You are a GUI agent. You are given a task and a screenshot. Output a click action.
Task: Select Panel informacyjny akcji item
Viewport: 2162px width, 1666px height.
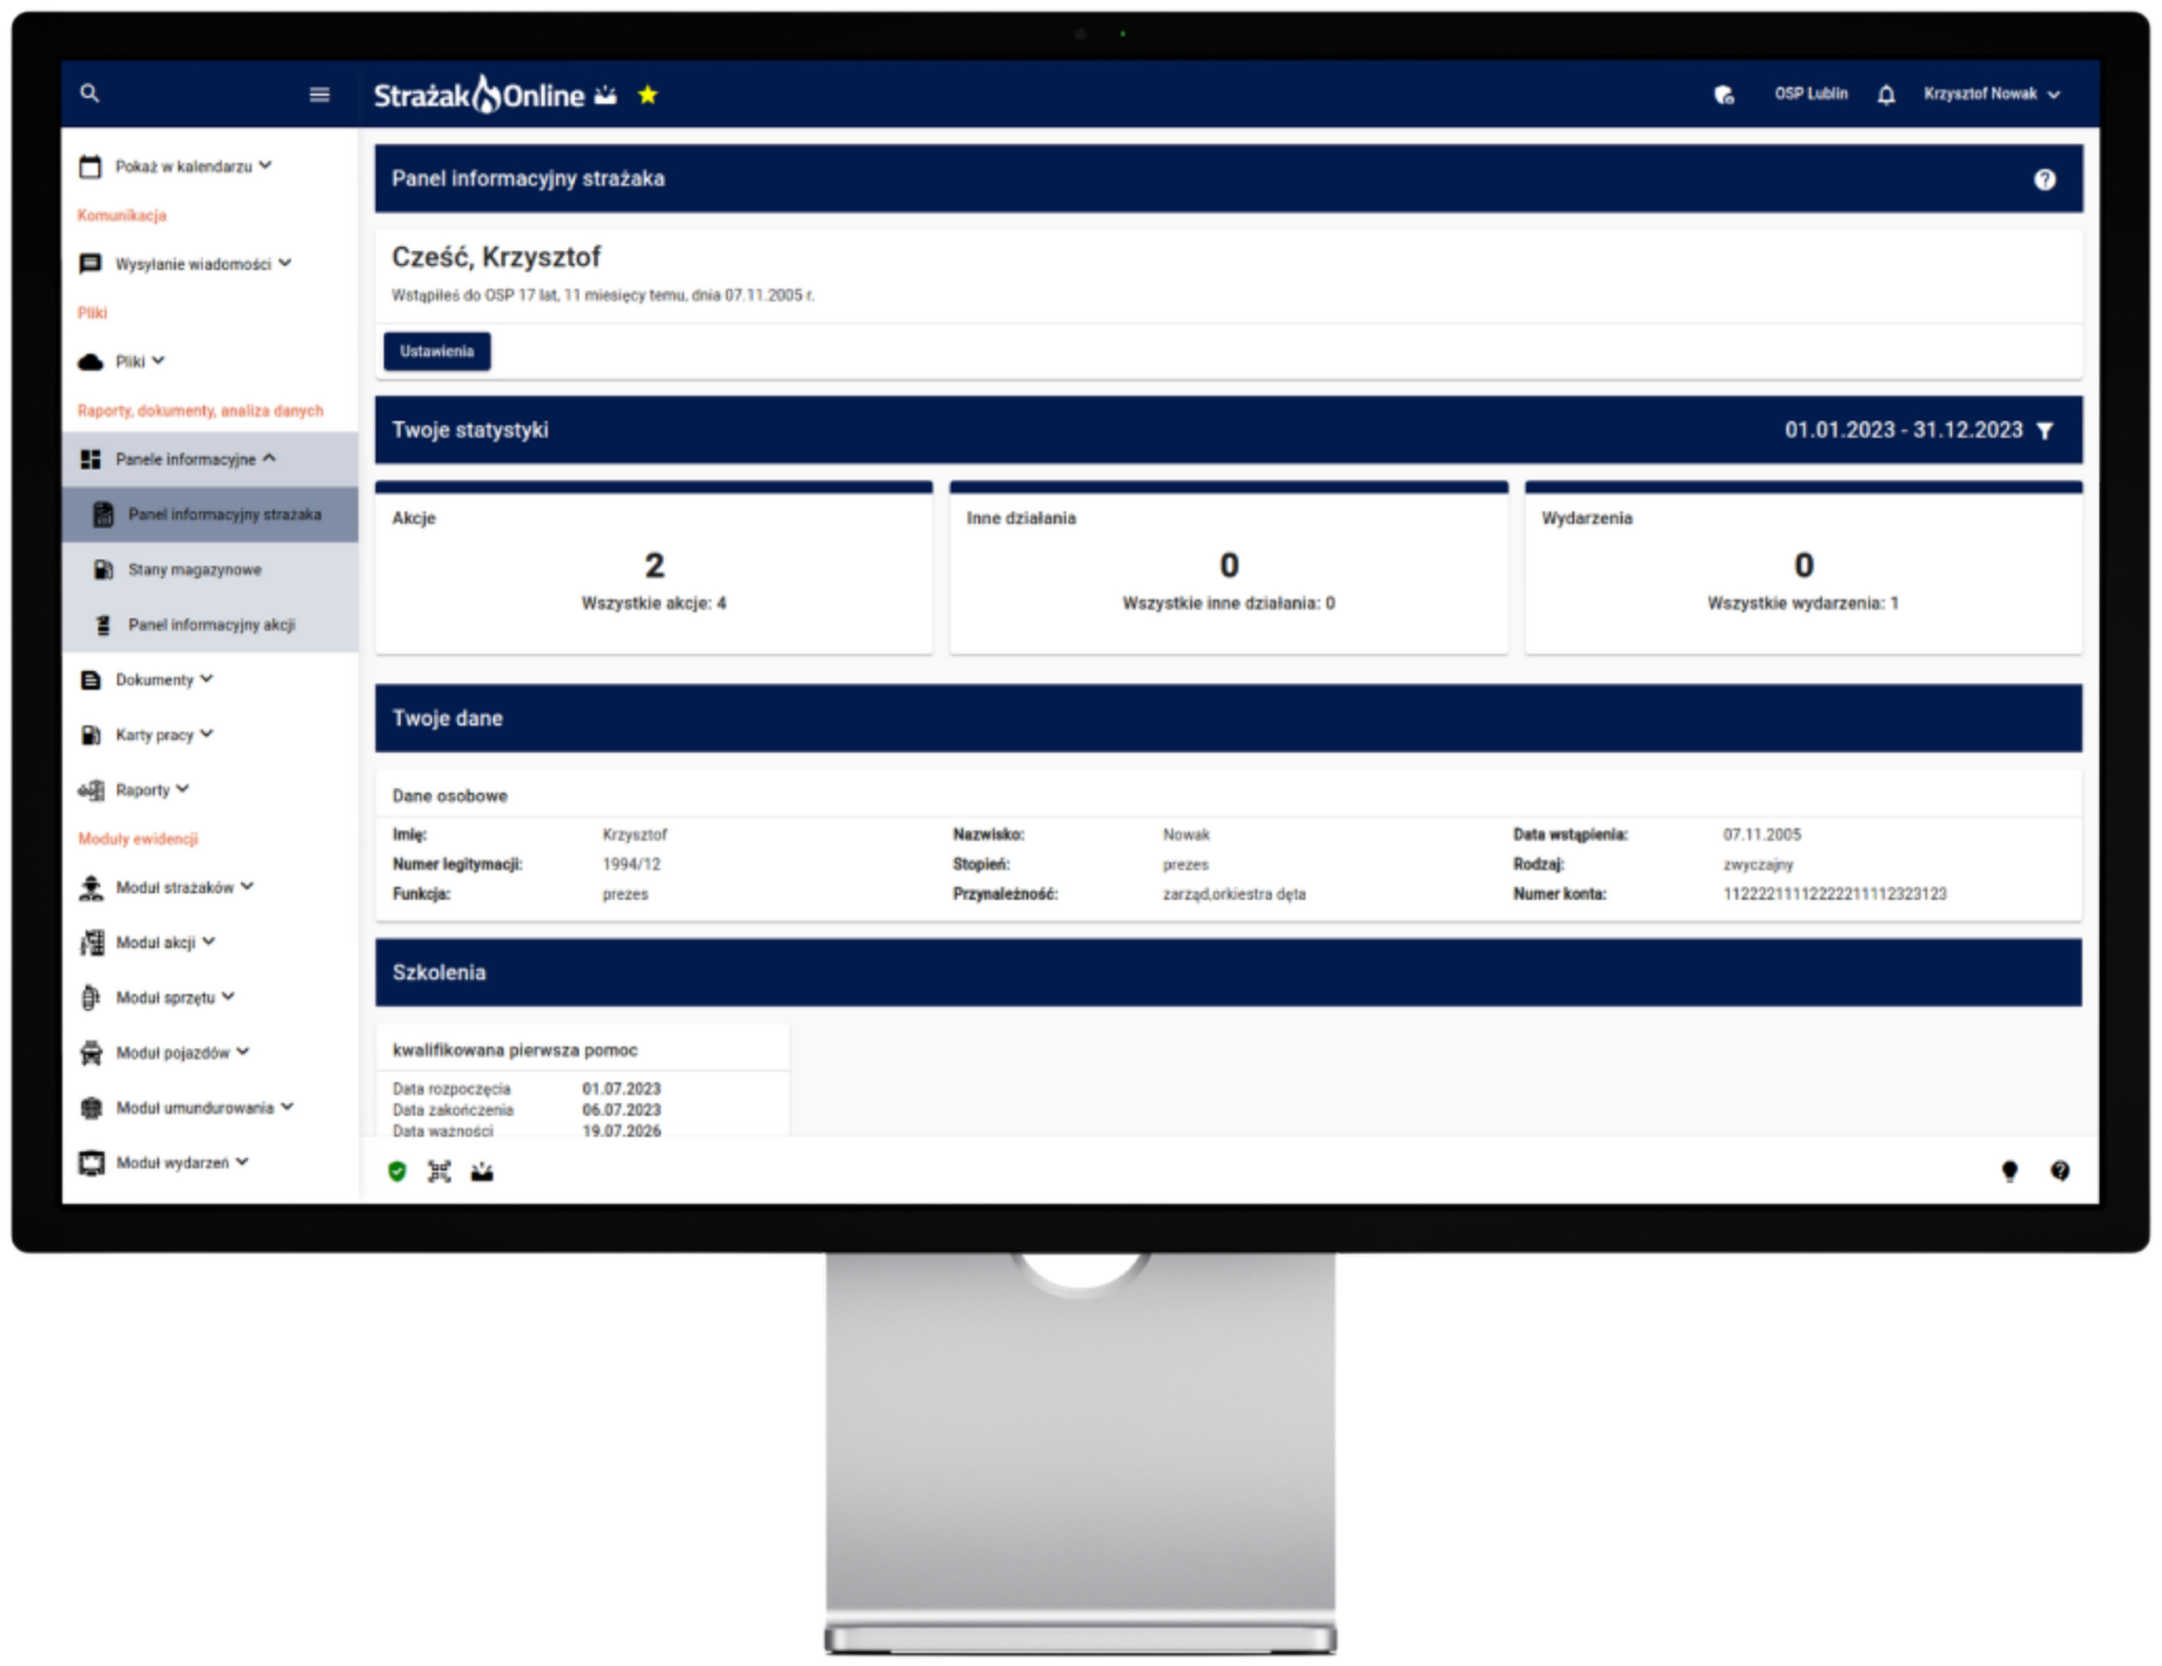pyautogui.click(x=210, y=625)
